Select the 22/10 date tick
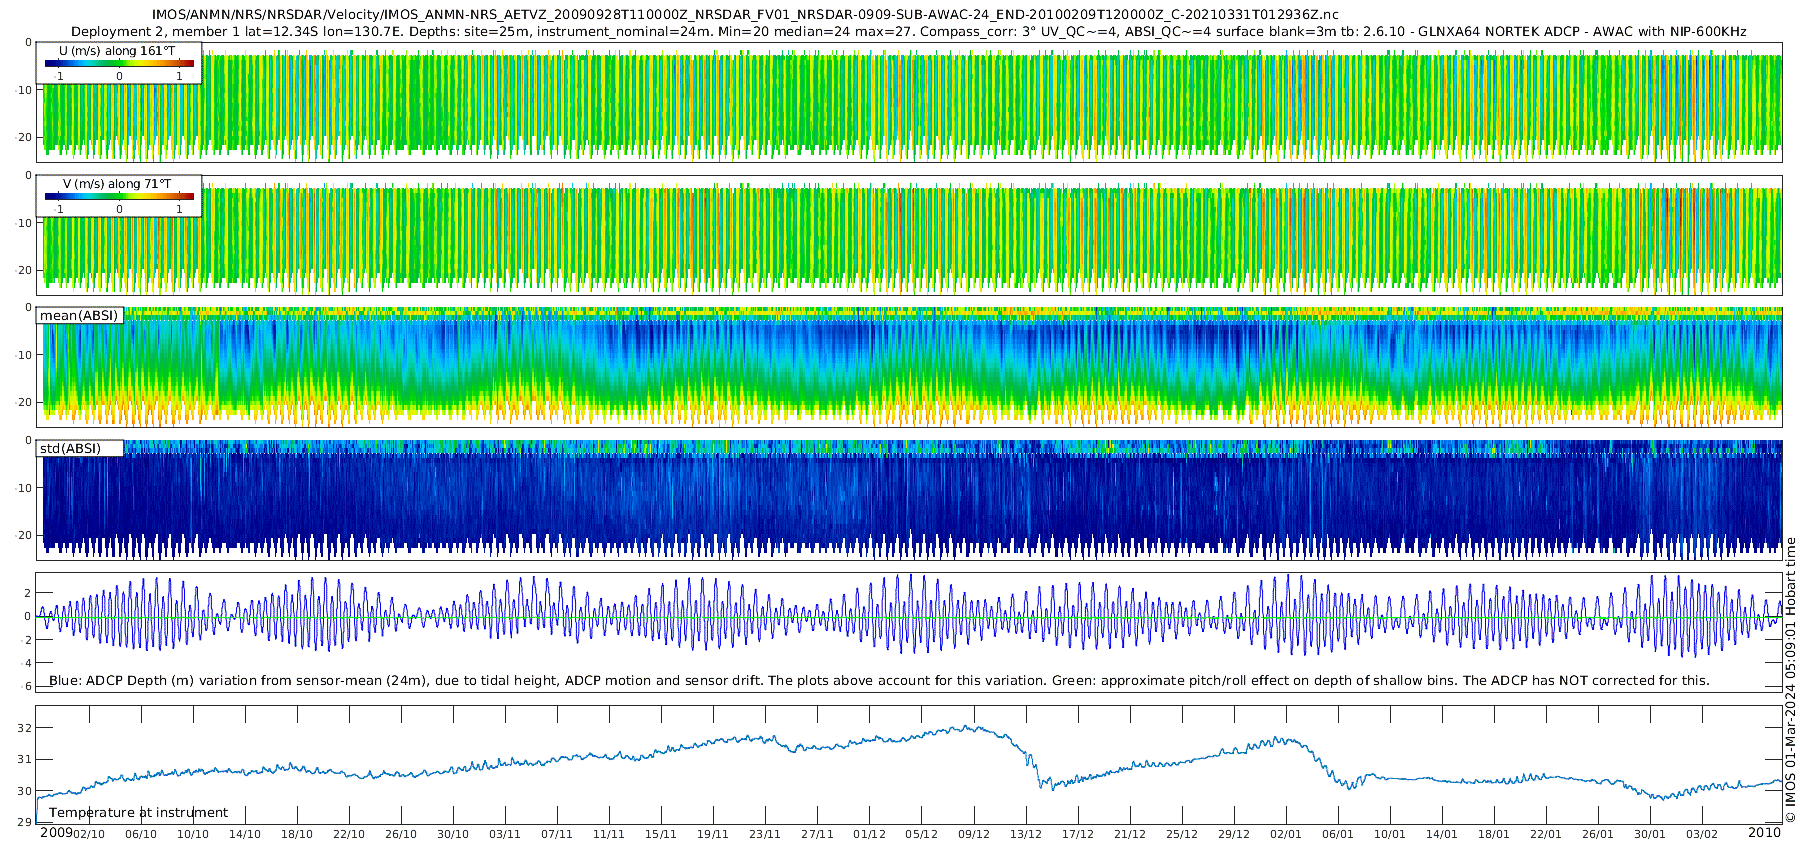1800x850 pixels. coord(349,834)
